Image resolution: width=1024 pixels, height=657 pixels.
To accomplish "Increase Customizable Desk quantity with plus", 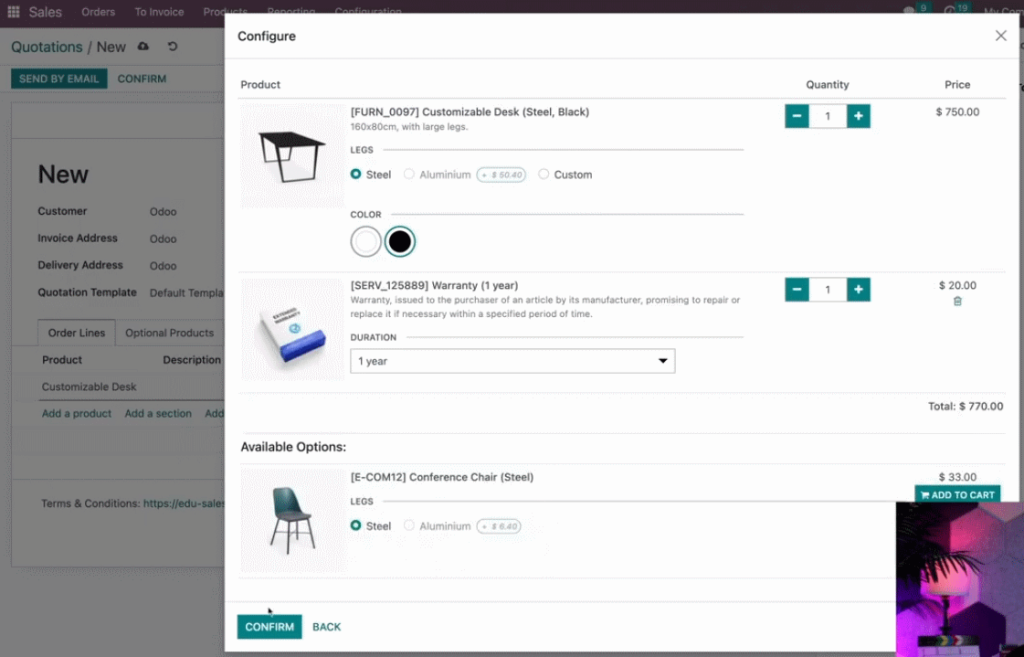I will click(x=858, y=116).
